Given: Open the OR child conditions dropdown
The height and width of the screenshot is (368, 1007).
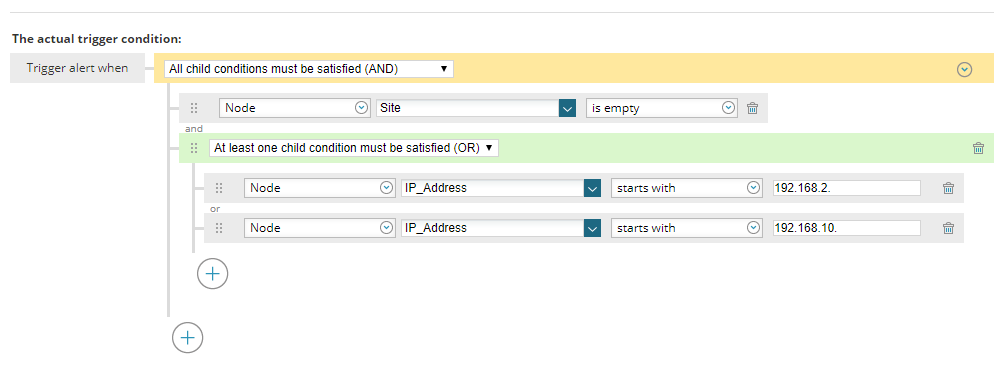Looking at the screenshot, I should (x=354, y=148).
